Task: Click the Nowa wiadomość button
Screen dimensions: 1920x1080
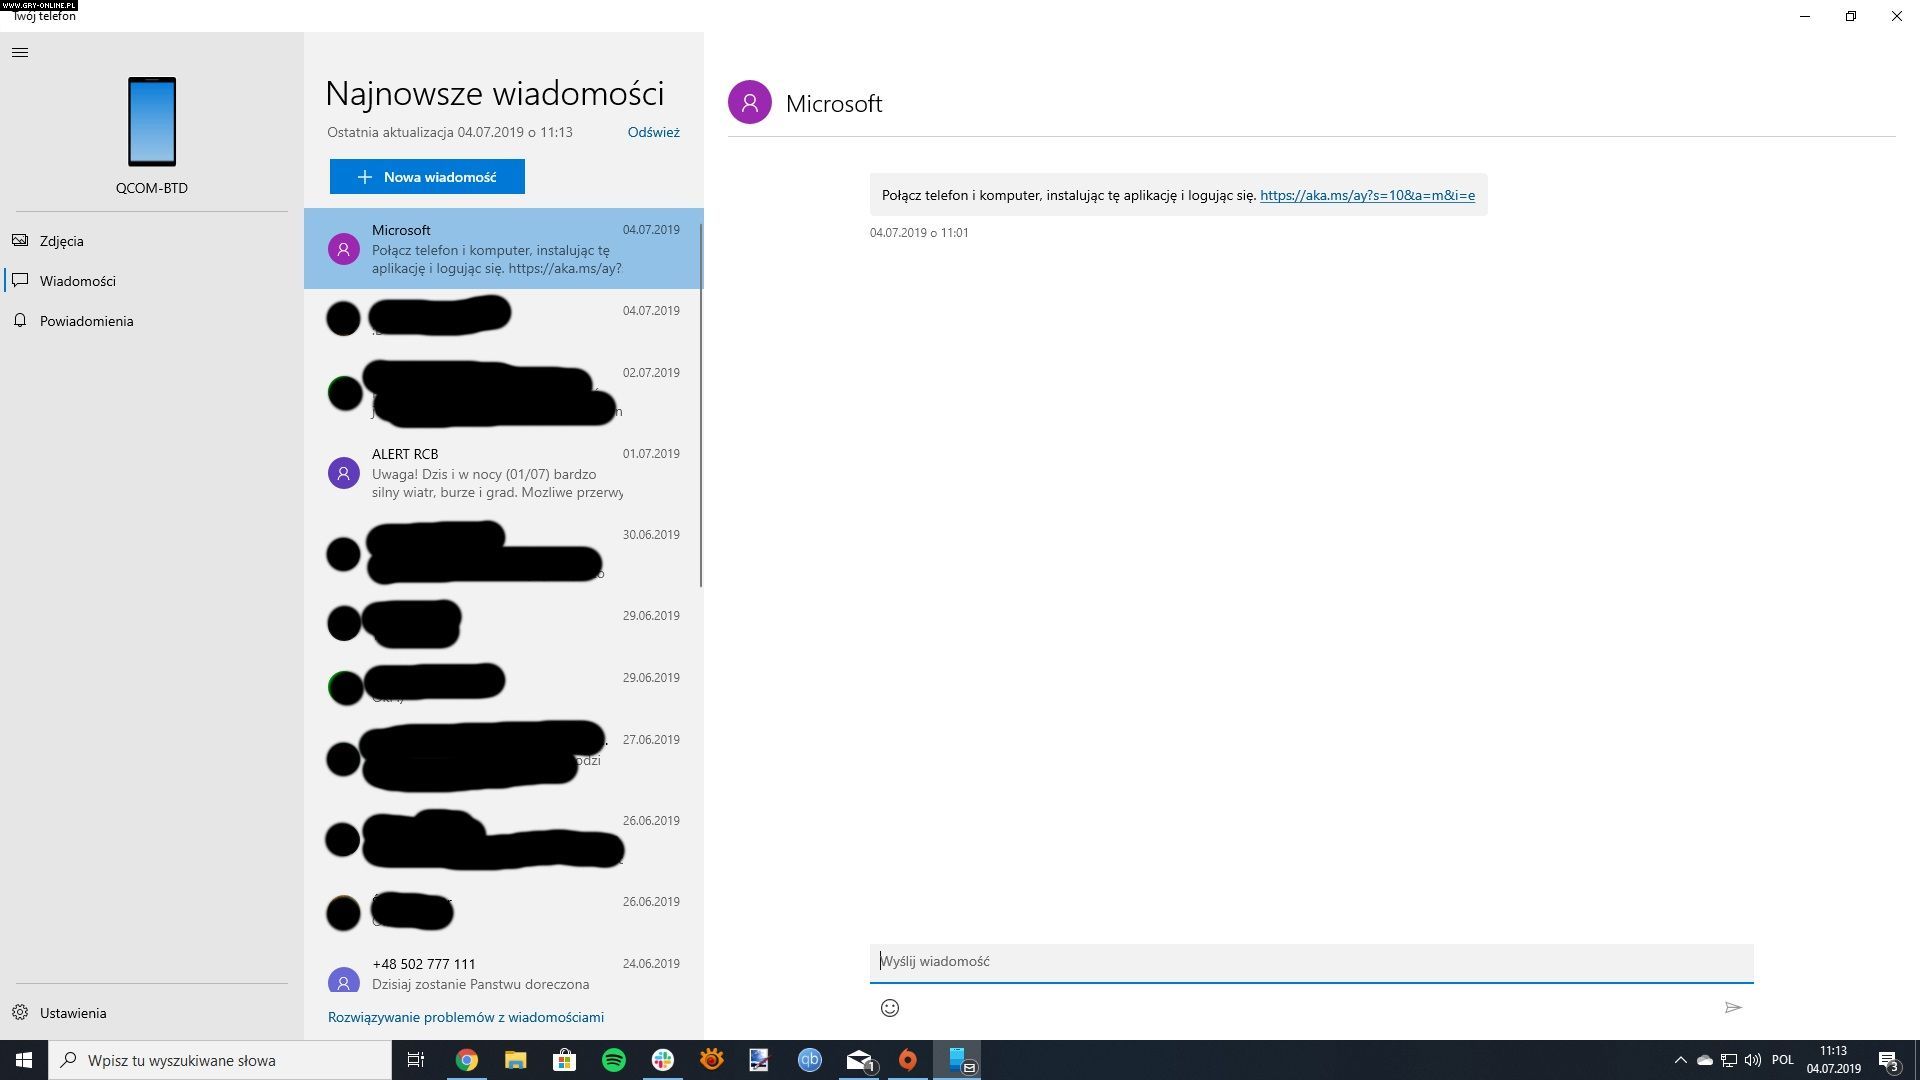Action: pos(427,177)
